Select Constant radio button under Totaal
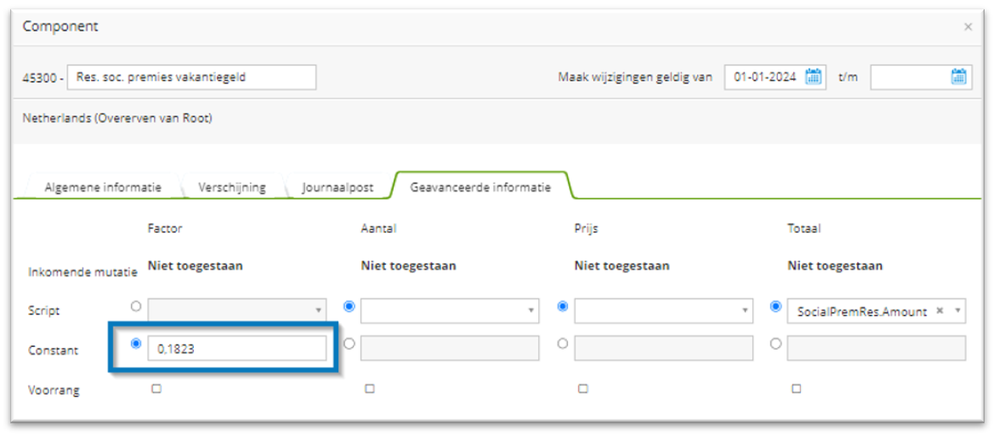Screen dimensions: 999x438 coord(776,343)
